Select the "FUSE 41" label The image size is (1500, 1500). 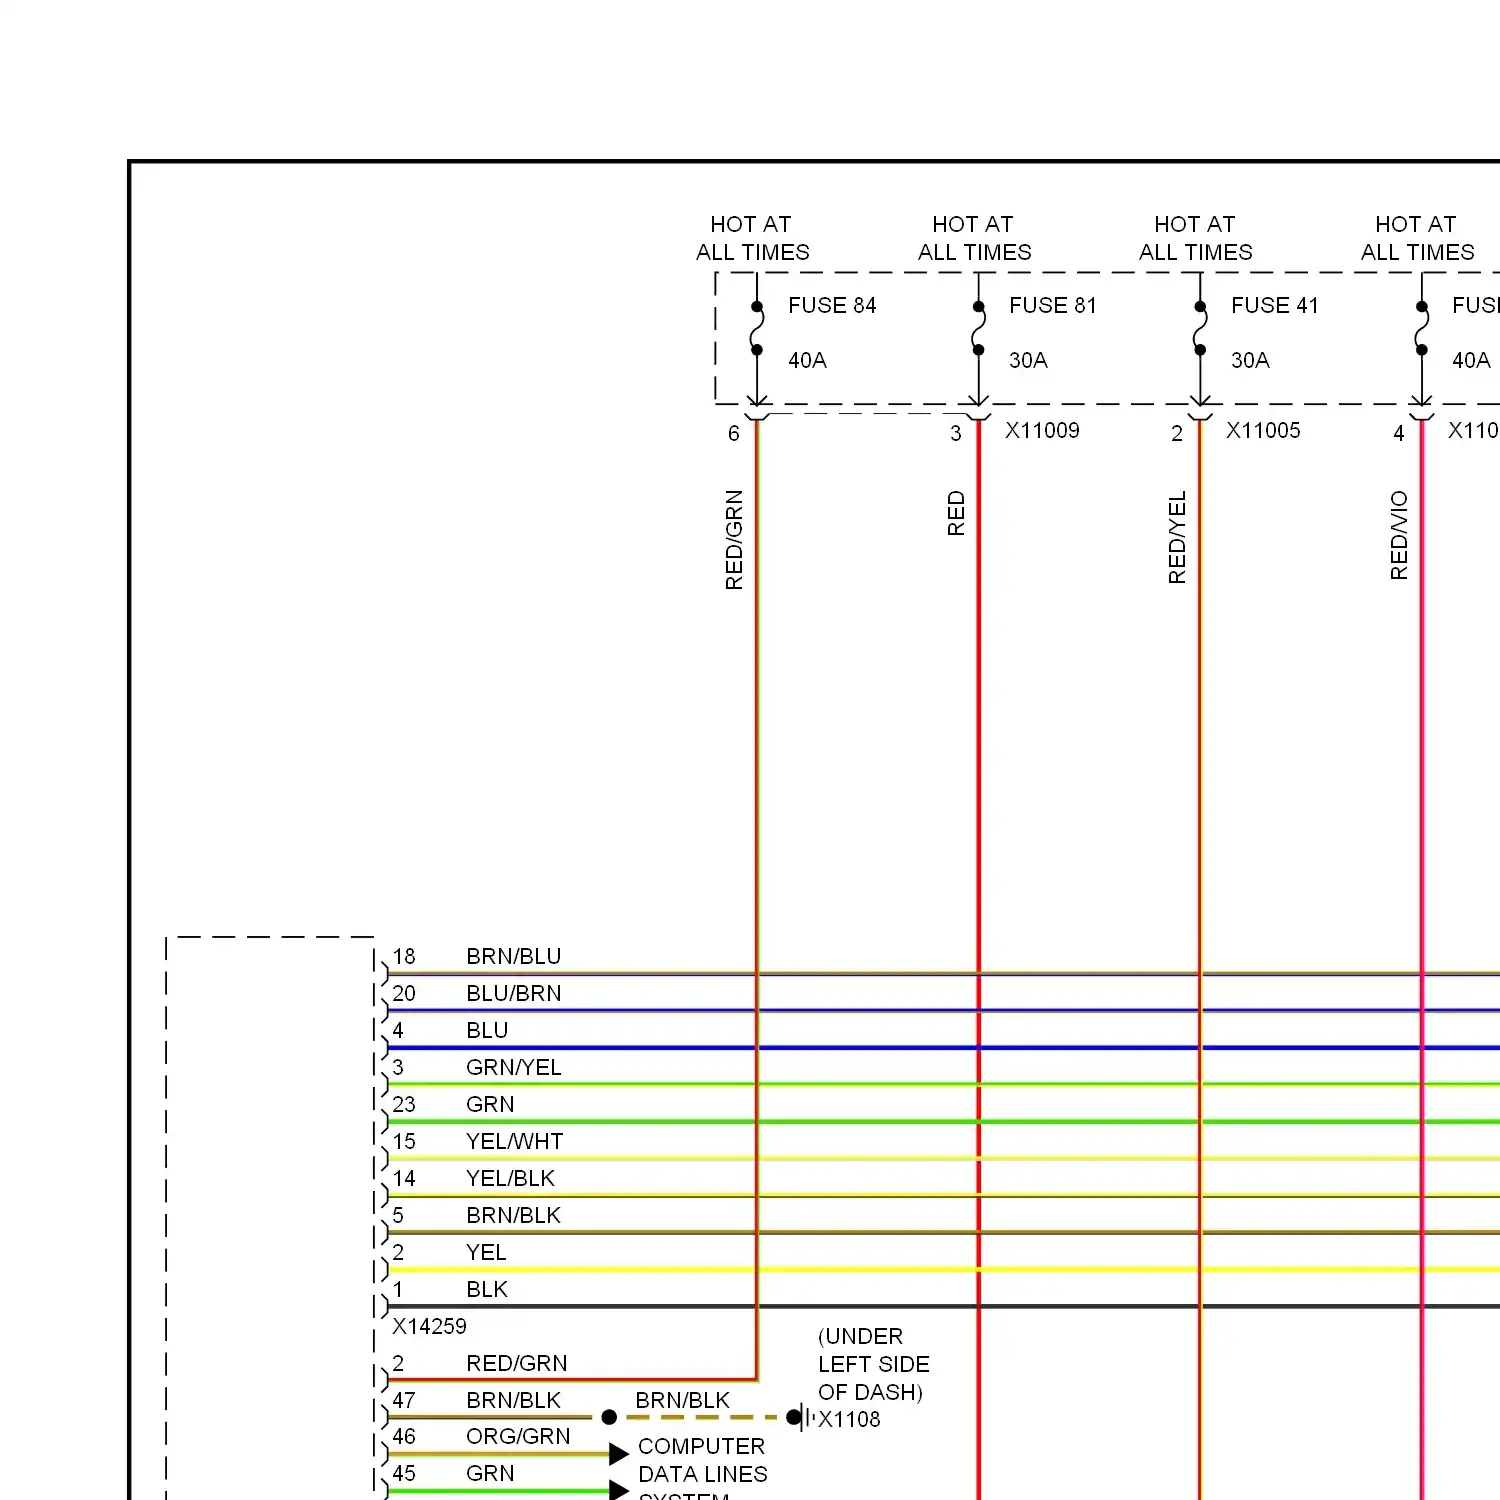pyautogui.click(x=1275, y=305)
